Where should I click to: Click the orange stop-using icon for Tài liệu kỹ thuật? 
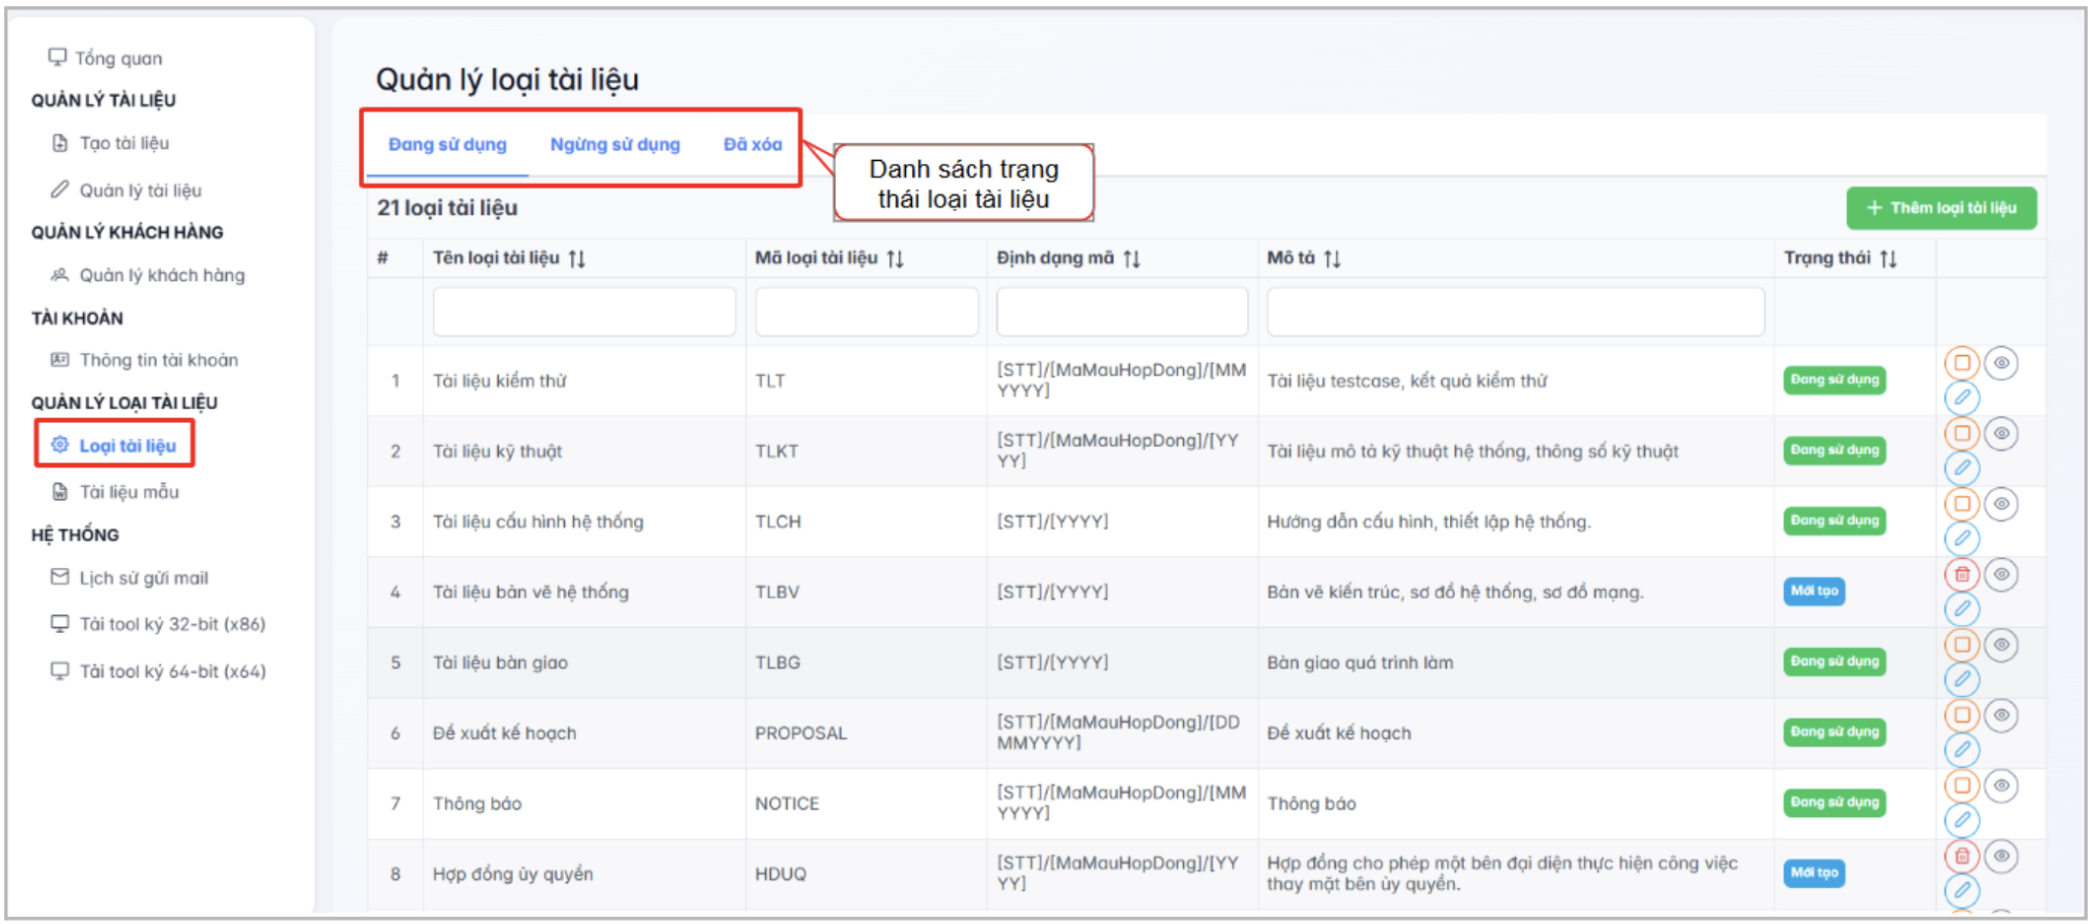coord(1962,433)
